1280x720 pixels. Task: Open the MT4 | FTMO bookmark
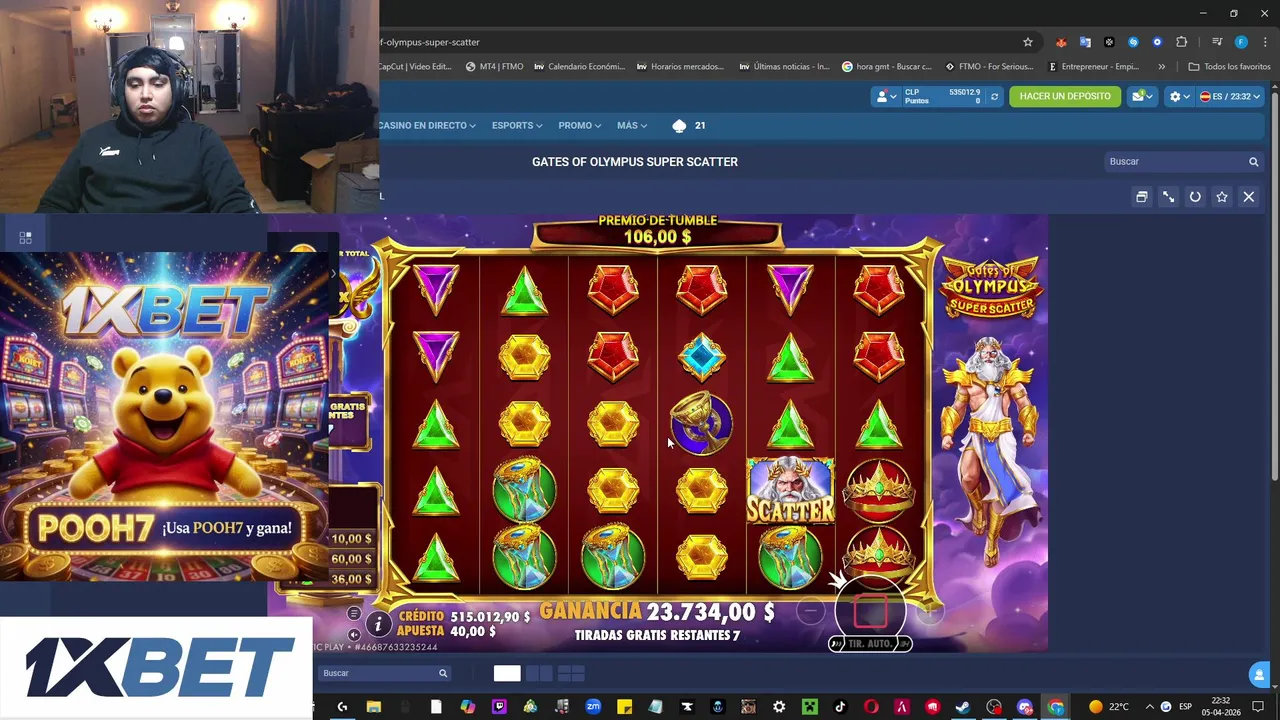click(x=494, y=67)
